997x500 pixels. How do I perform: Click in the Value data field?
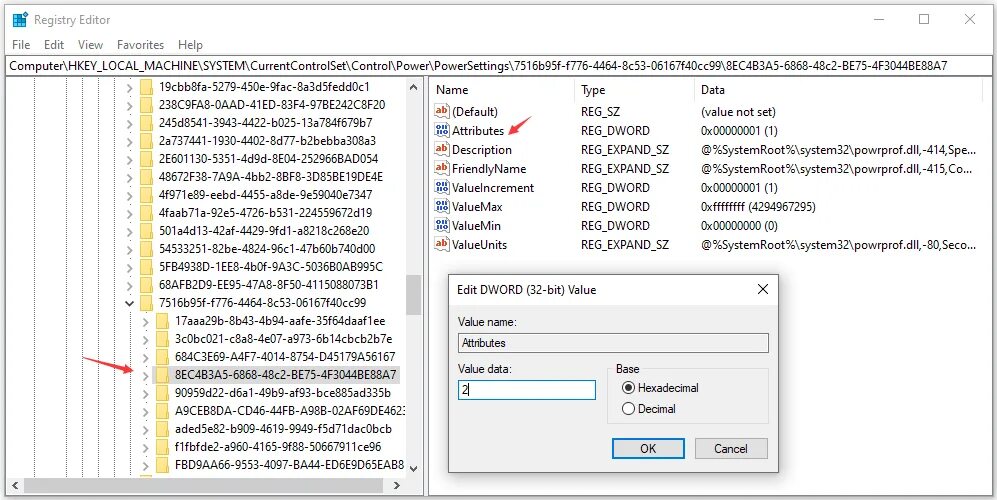526,389
